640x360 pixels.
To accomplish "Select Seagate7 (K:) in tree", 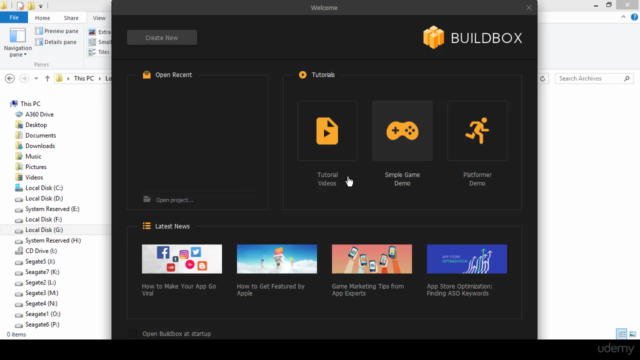I will 42,272.
